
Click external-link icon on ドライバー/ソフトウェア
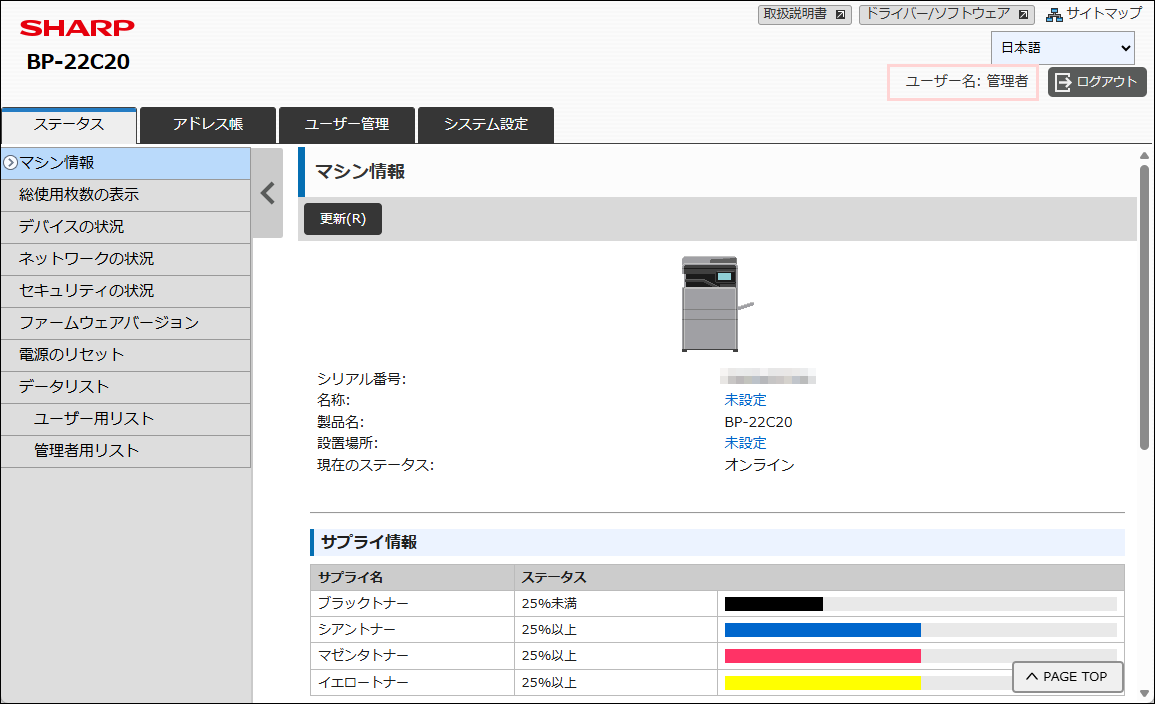pyautogui.click(x=1023, y=15)
